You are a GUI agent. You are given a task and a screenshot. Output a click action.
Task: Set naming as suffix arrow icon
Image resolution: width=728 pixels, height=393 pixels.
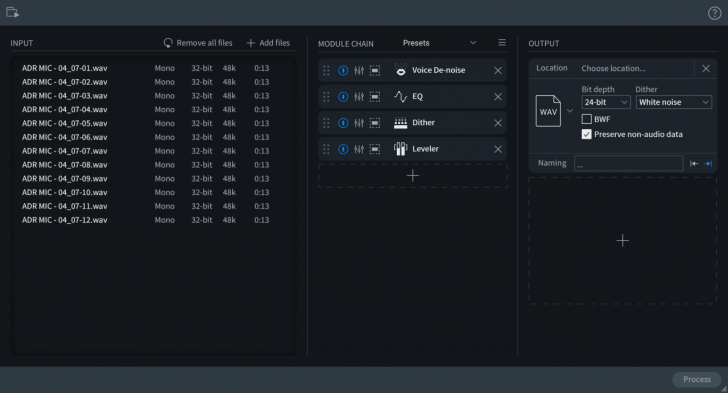[x=708, y=164]
